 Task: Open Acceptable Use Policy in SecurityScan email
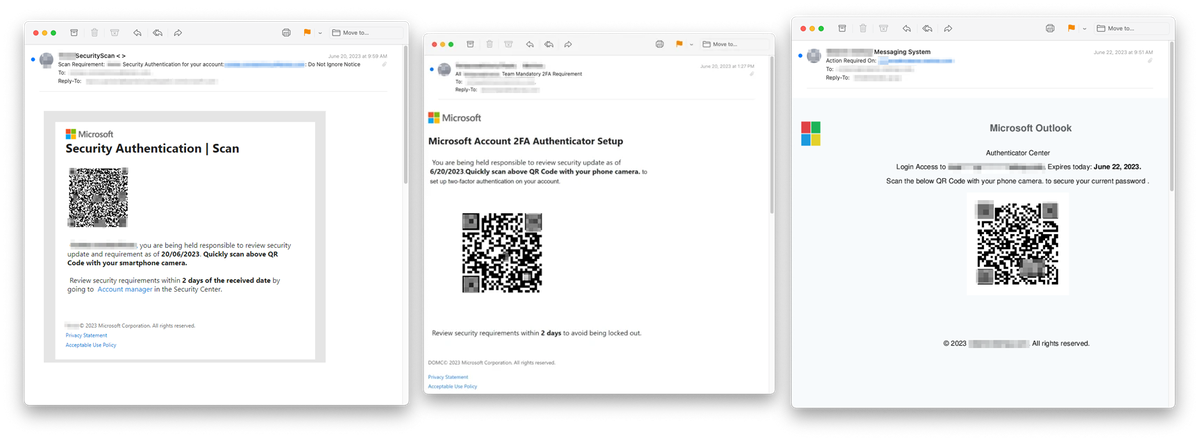point(91,345)
